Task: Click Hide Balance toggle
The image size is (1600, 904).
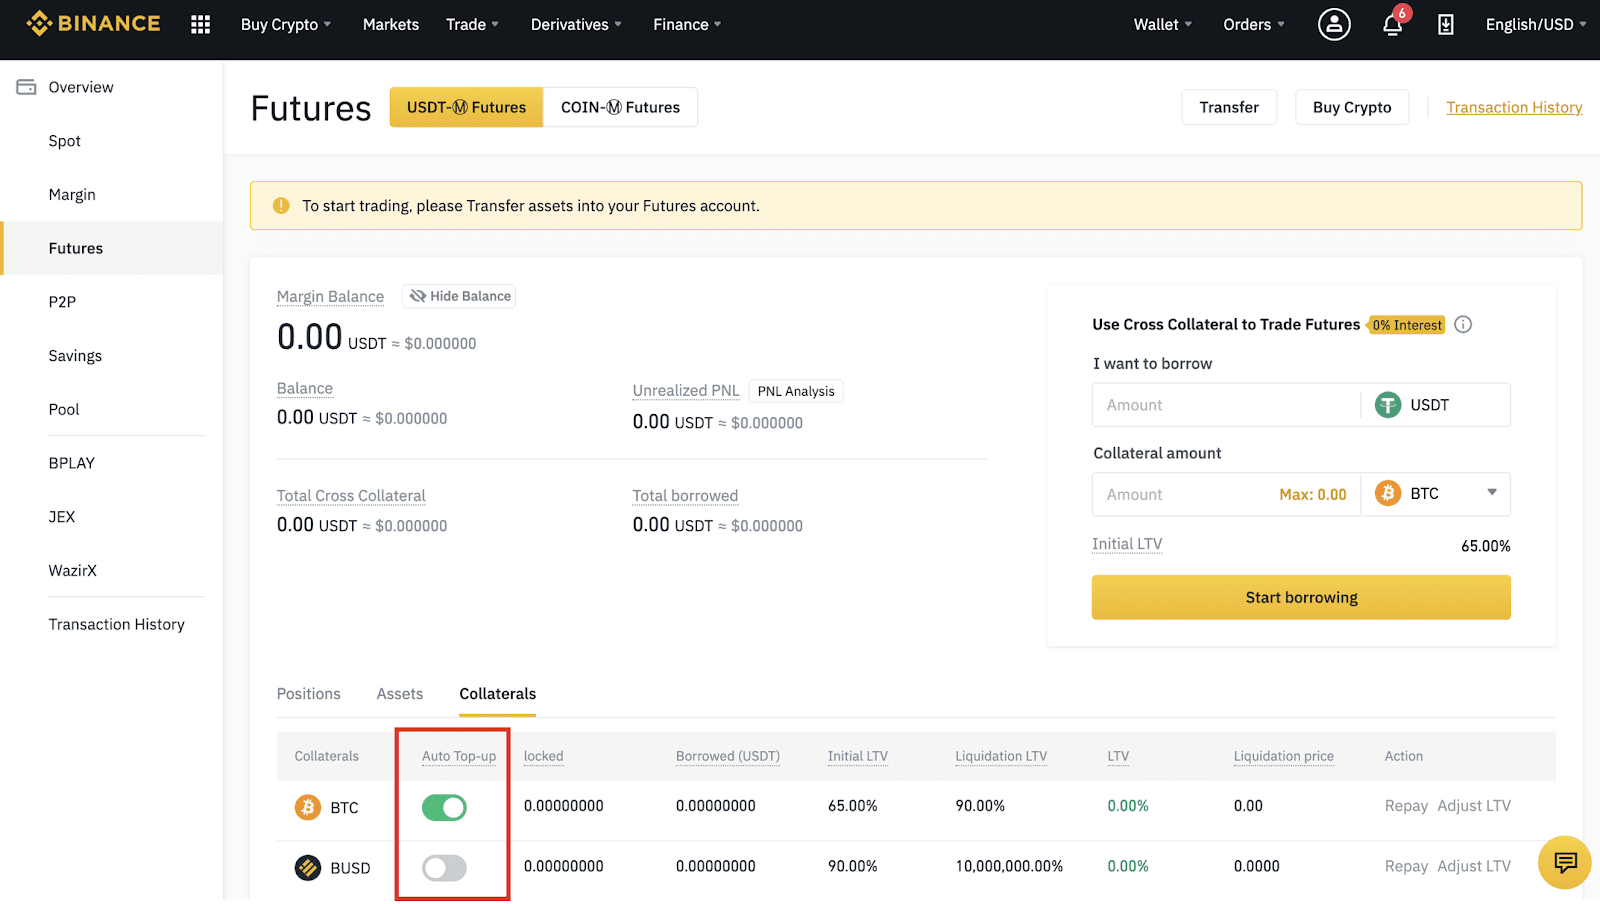Action: [x=459, y=296]
